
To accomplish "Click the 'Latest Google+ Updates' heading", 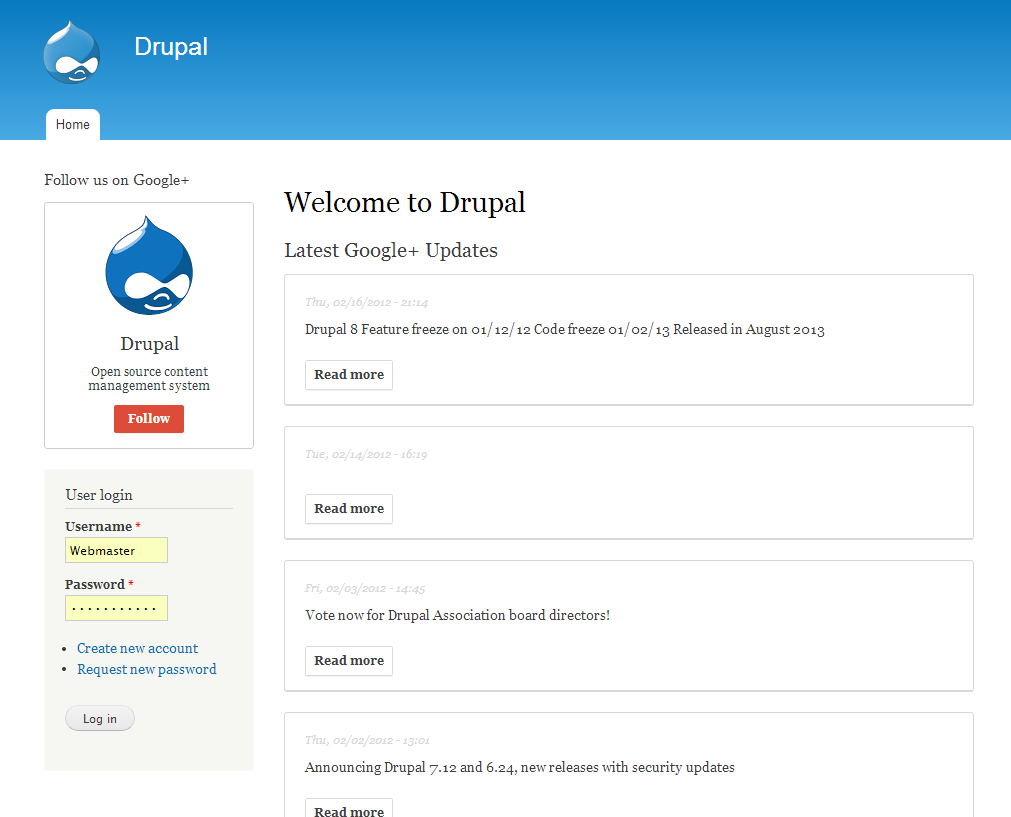I will pyautogui.click(x=391, y=250).
